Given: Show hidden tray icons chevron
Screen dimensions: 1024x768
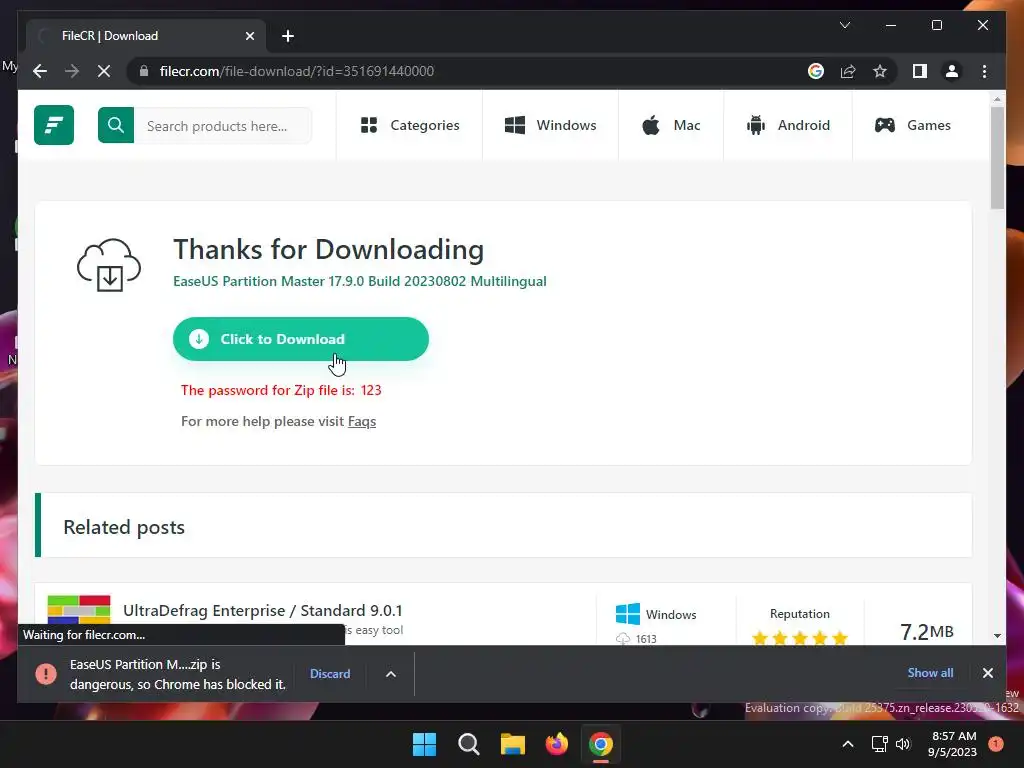Looking at the screenshot, I should click(848, 744).
